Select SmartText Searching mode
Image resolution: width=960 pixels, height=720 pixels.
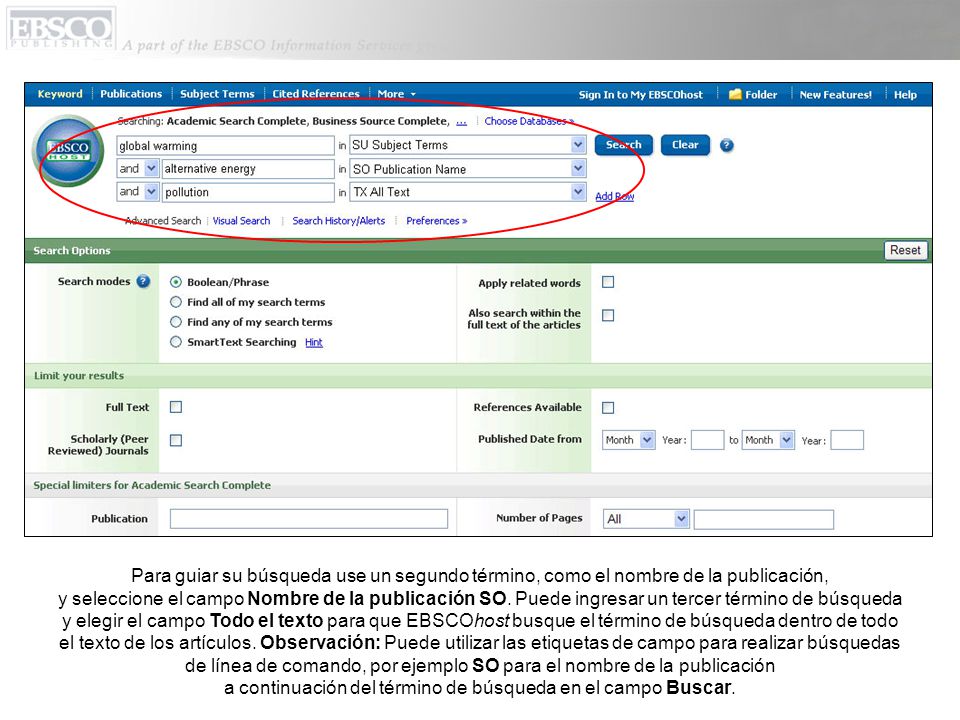[x=176, y=342]
